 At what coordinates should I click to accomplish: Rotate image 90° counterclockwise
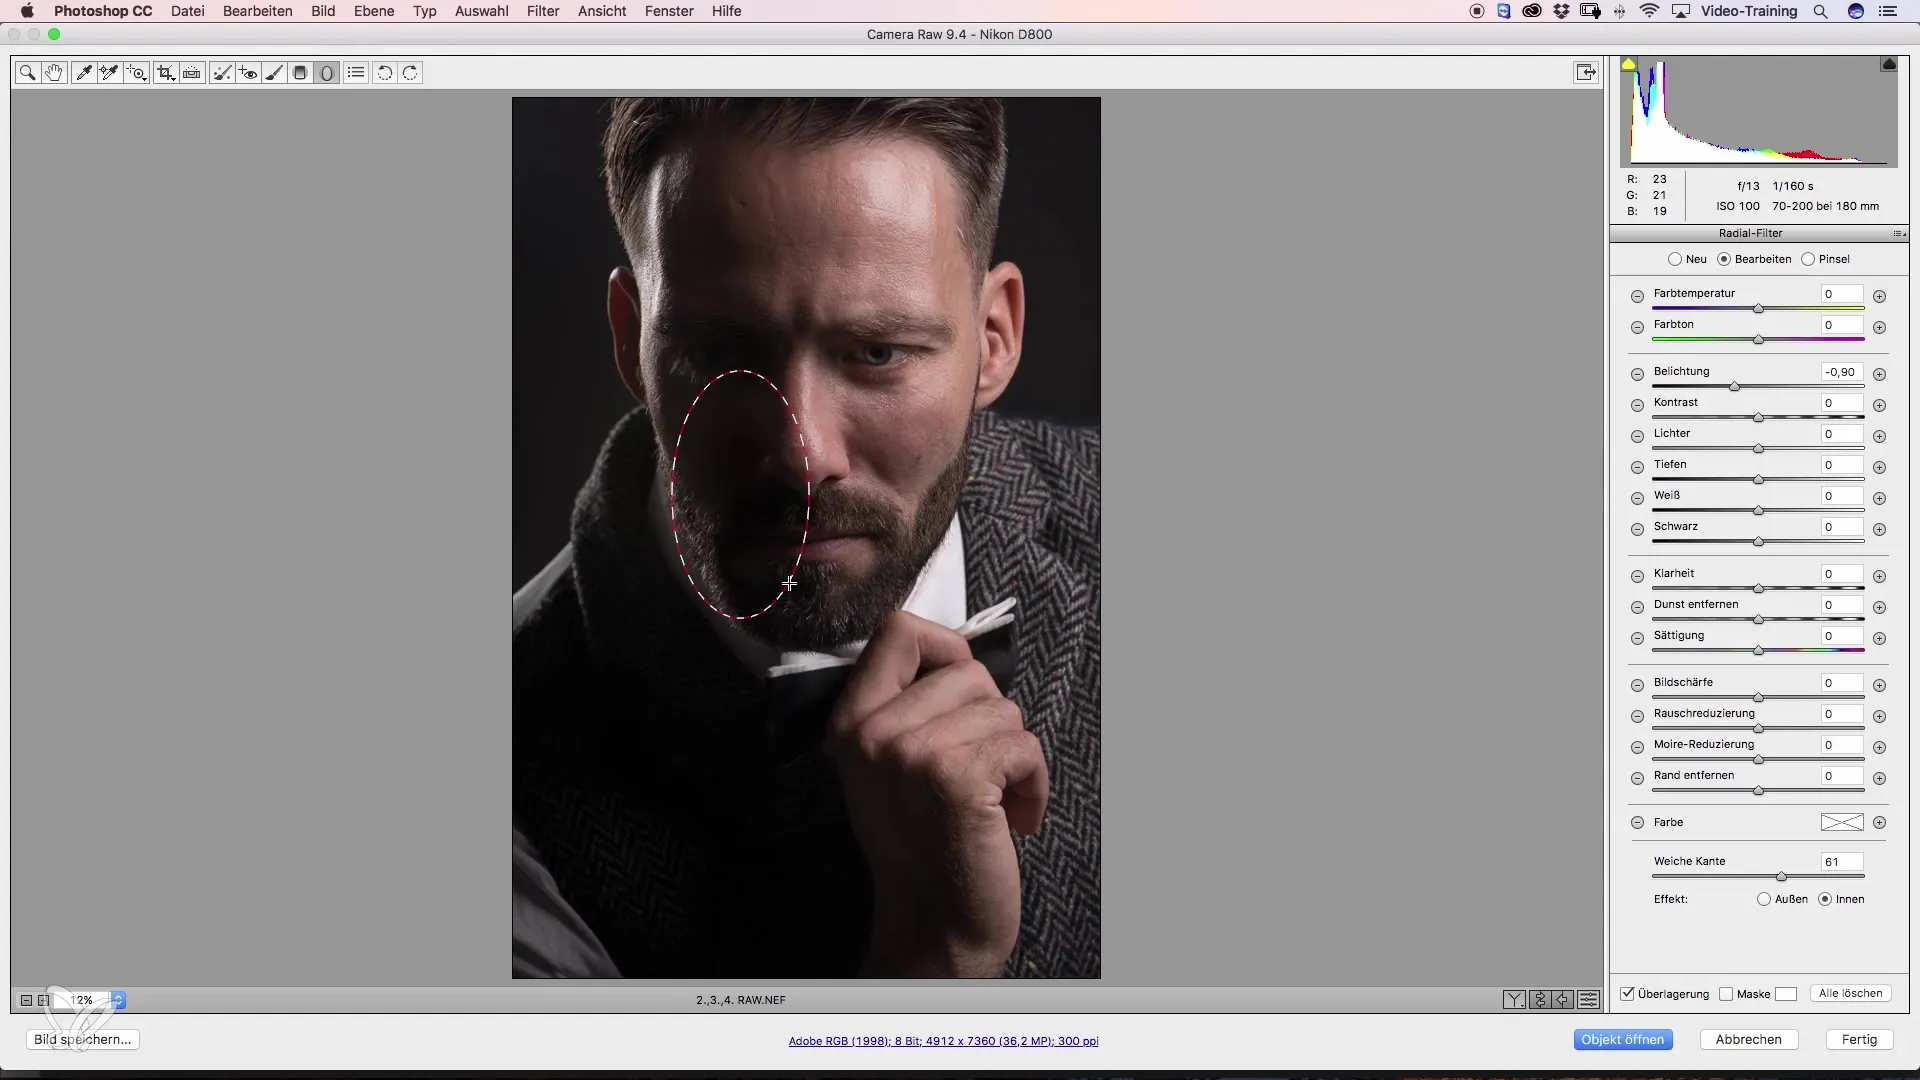(x=384, y=73)
